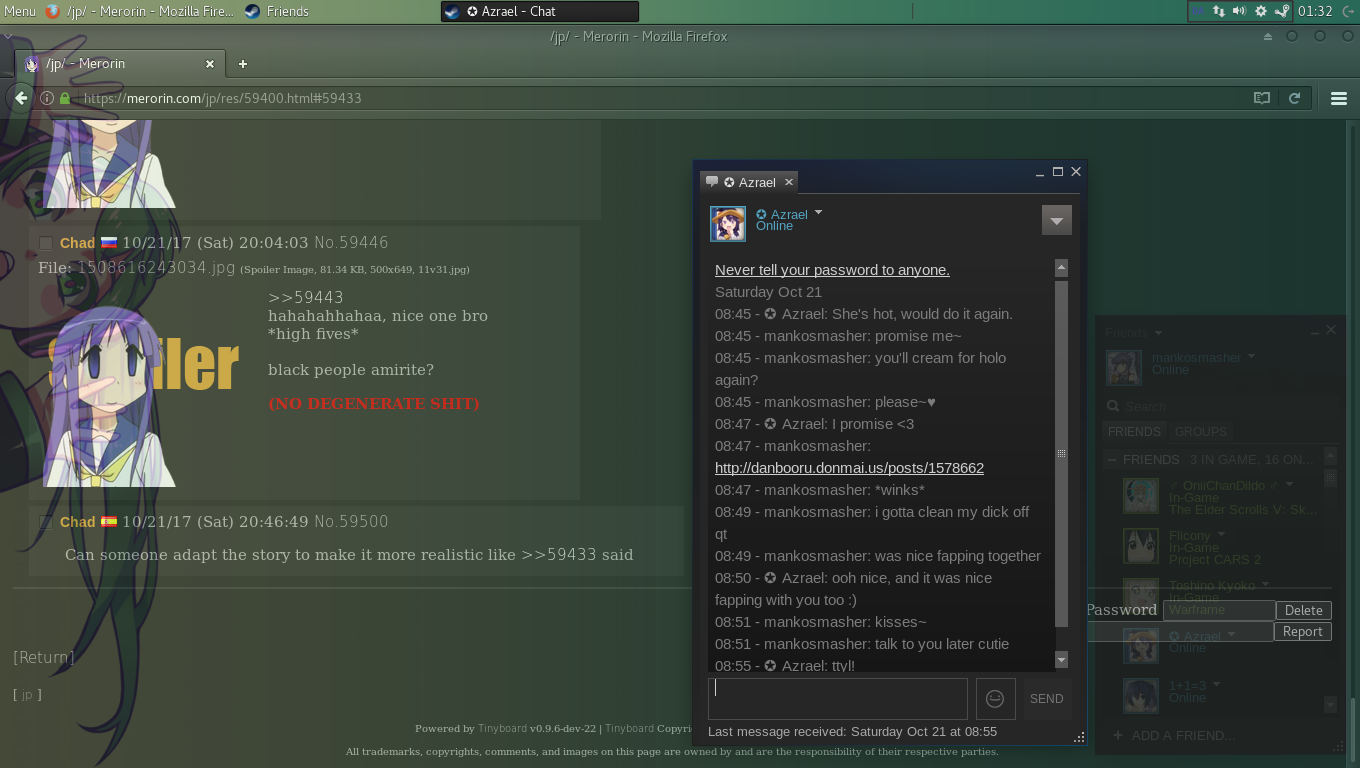Open the Menu in the top panel
Viewport: 1360px width, 768px height.
pos(20,11)
